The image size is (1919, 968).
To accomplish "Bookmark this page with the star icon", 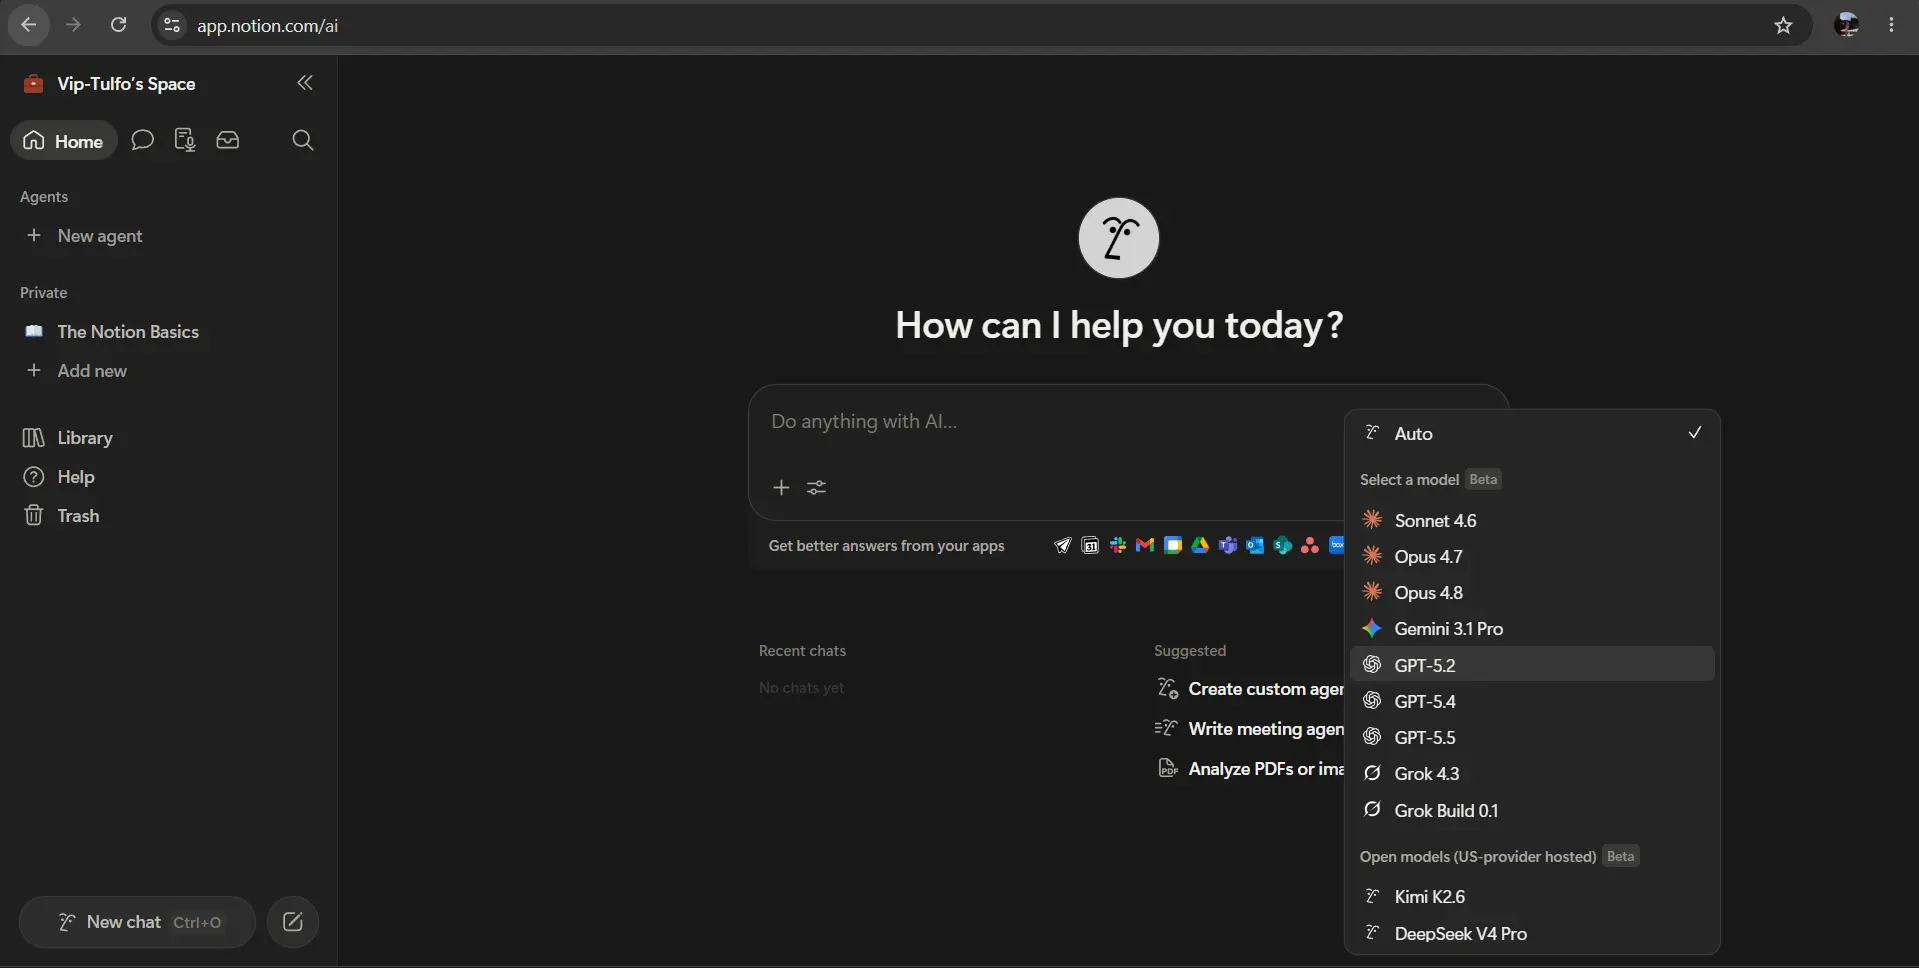I will 1783,25.
